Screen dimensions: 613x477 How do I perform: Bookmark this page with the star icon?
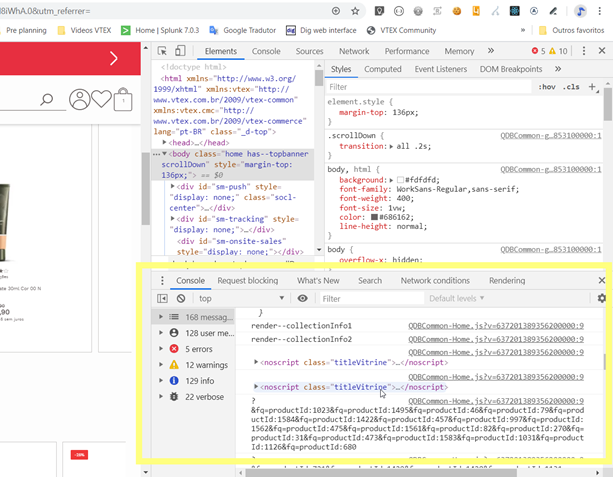coord(356,11)
